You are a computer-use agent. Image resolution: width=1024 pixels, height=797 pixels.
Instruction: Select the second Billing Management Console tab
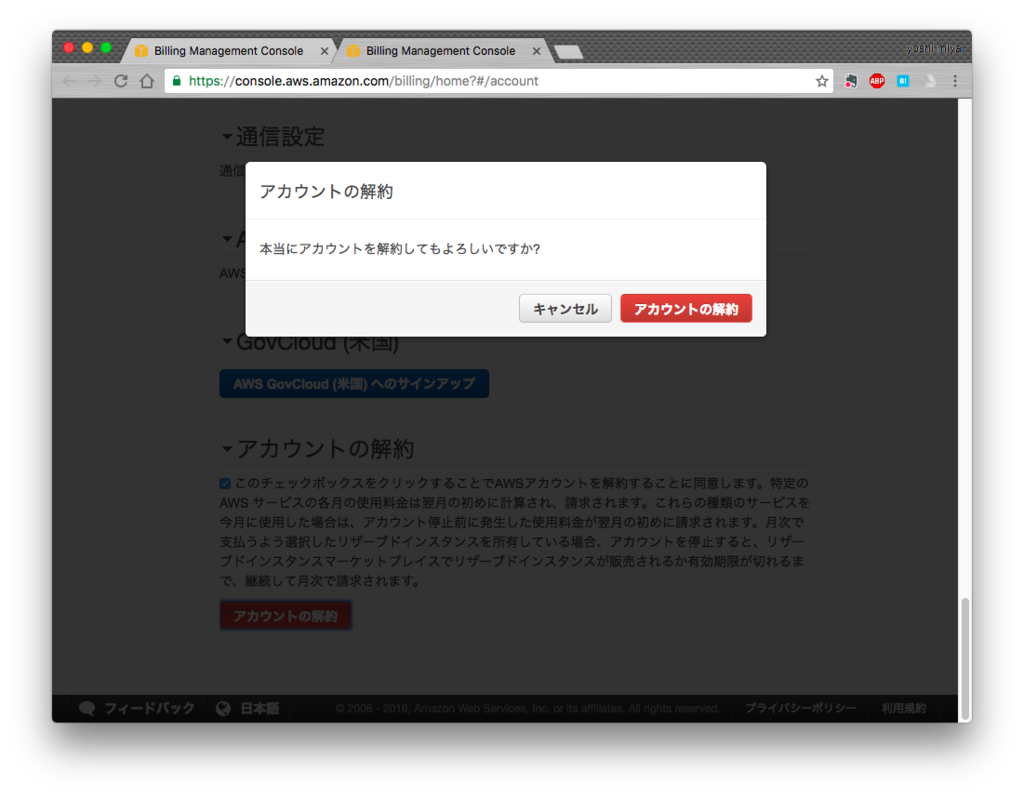[441, 51]
